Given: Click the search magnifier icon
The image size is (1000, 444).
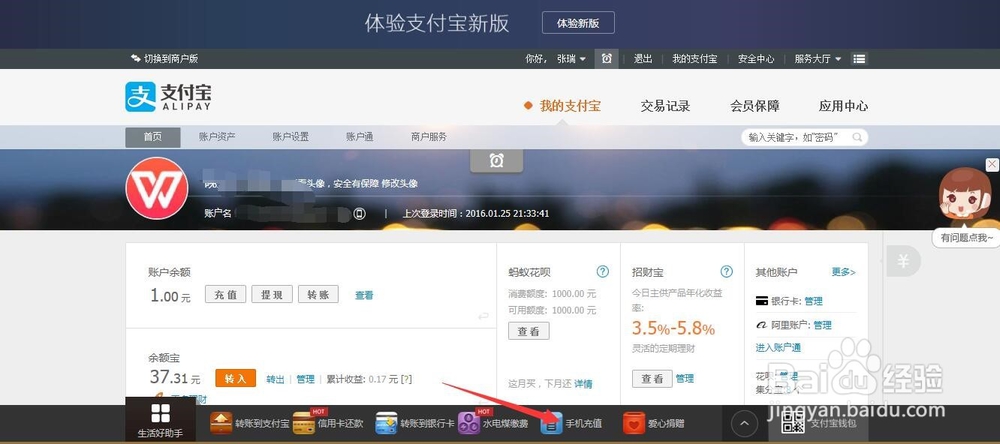Looking at the screenshot, I should pyautogui.click(x=857, y=137).
